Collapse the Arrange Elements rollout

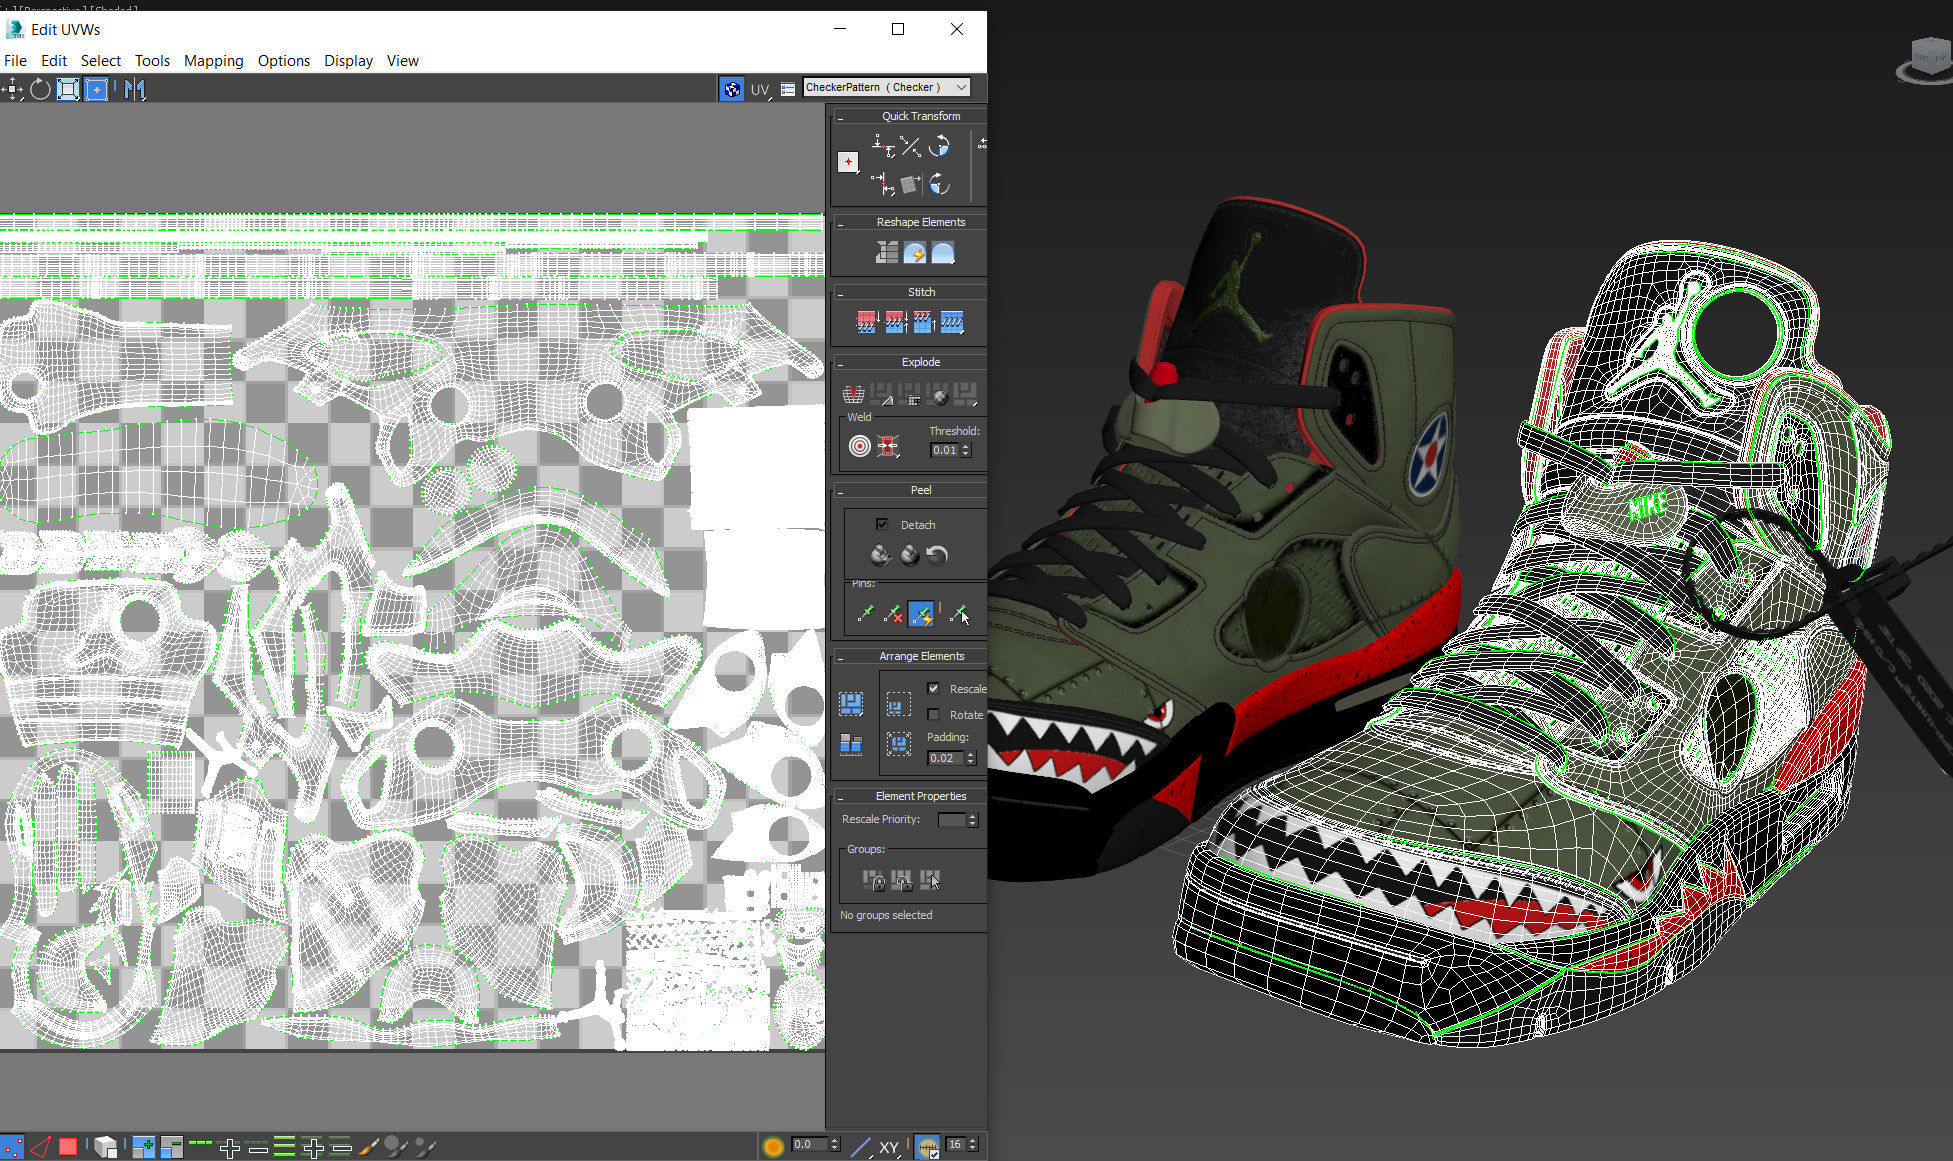tap(840, 657)
